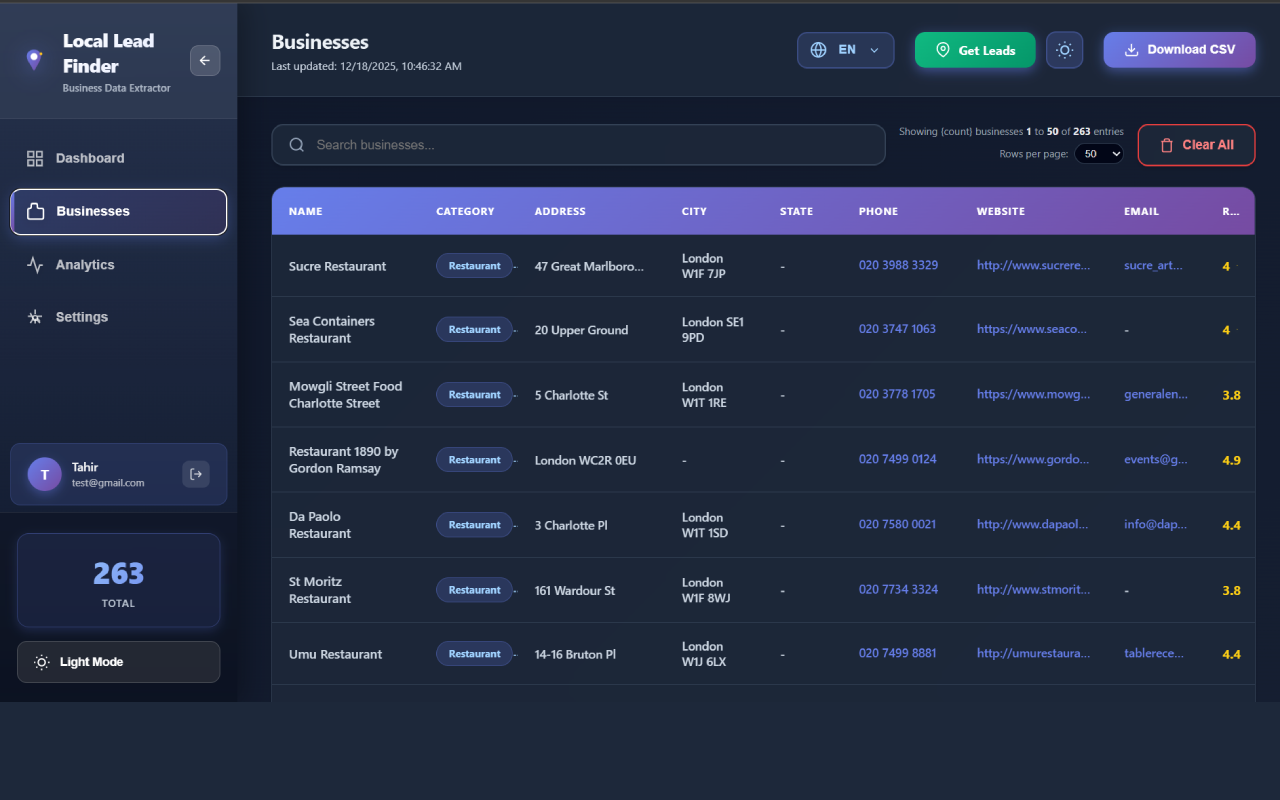Click the Dashboard grid icon
The image size is (1280, 800).
[35, 158]
